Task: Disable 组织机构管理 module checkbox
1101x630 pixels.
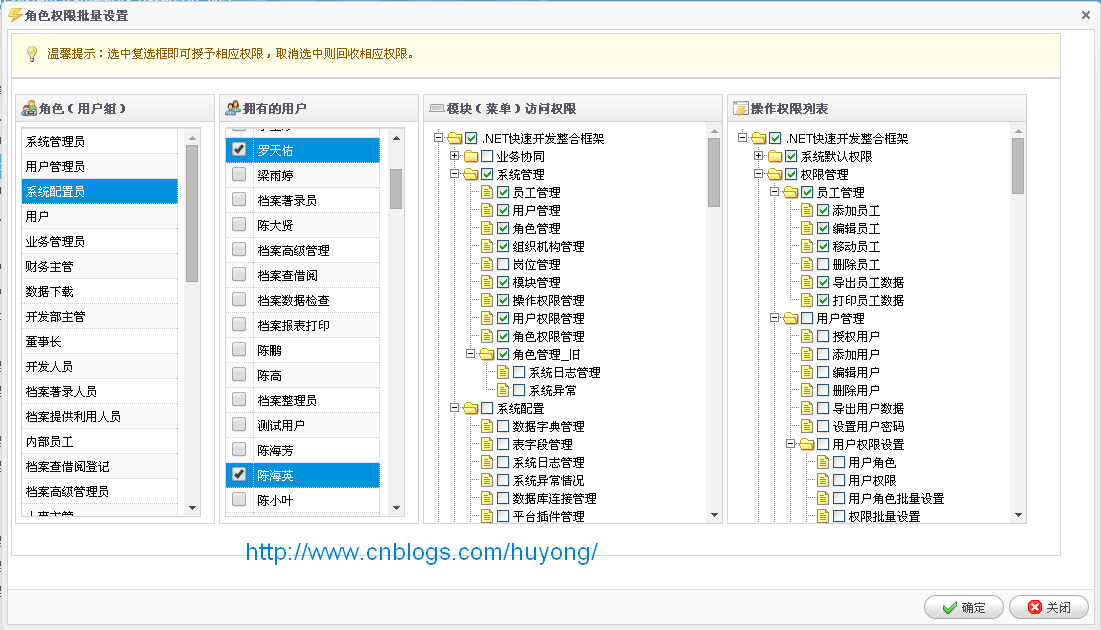Action: point(503,247)
